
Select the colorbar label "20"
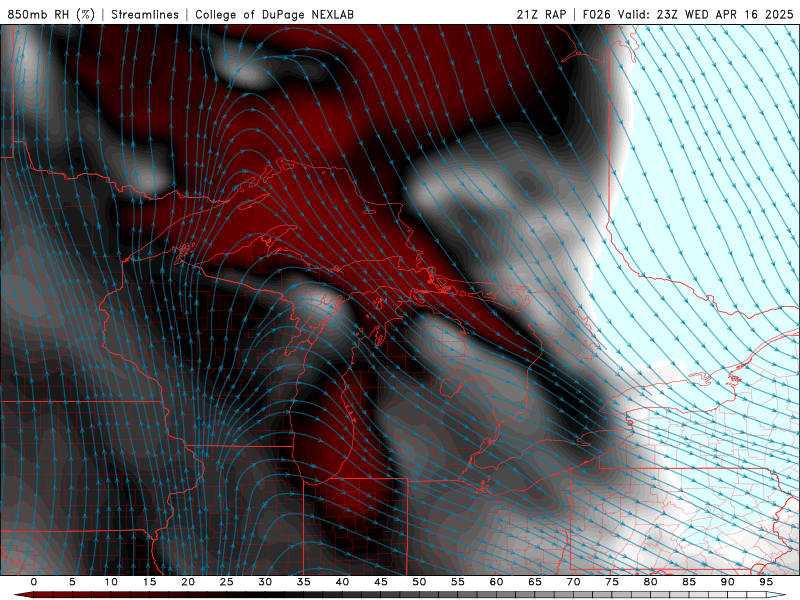188,582
